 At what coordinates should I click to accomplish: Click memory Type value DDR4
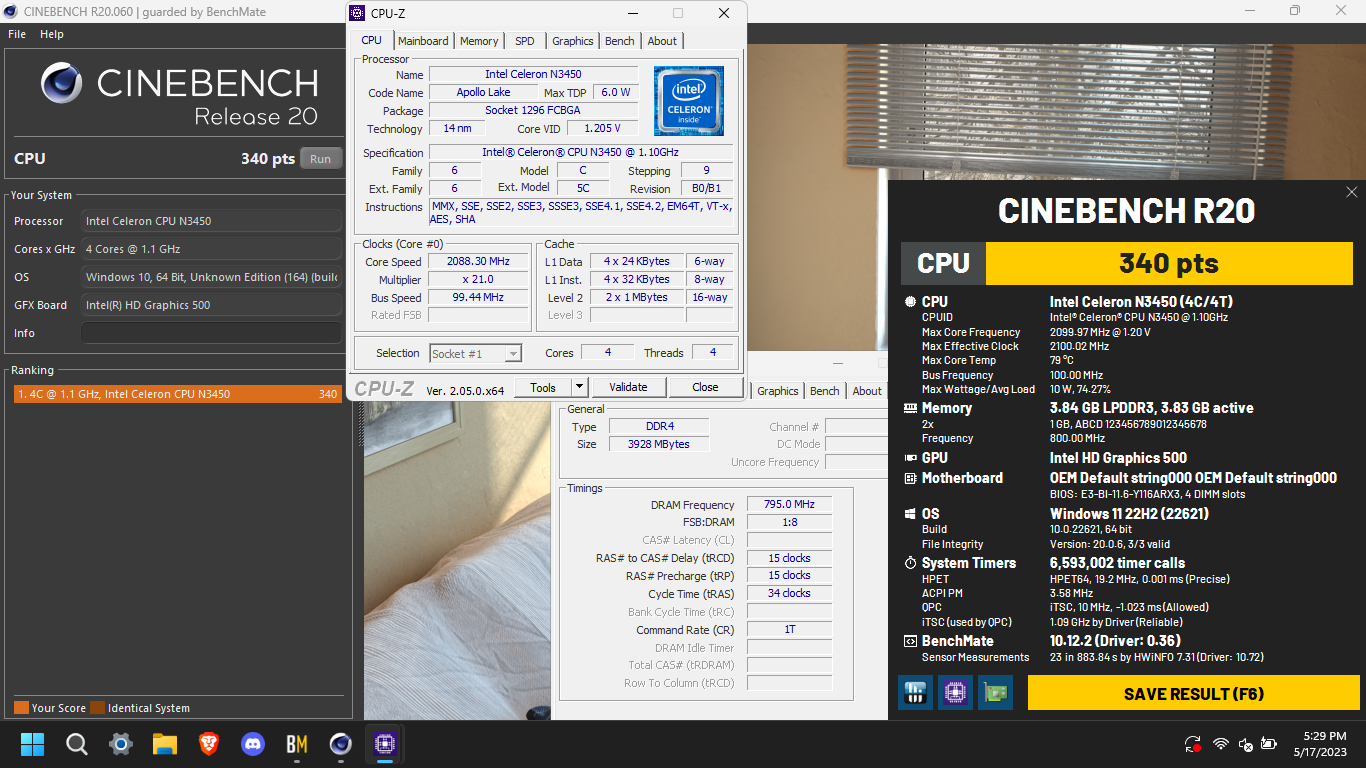pos(659,426)
